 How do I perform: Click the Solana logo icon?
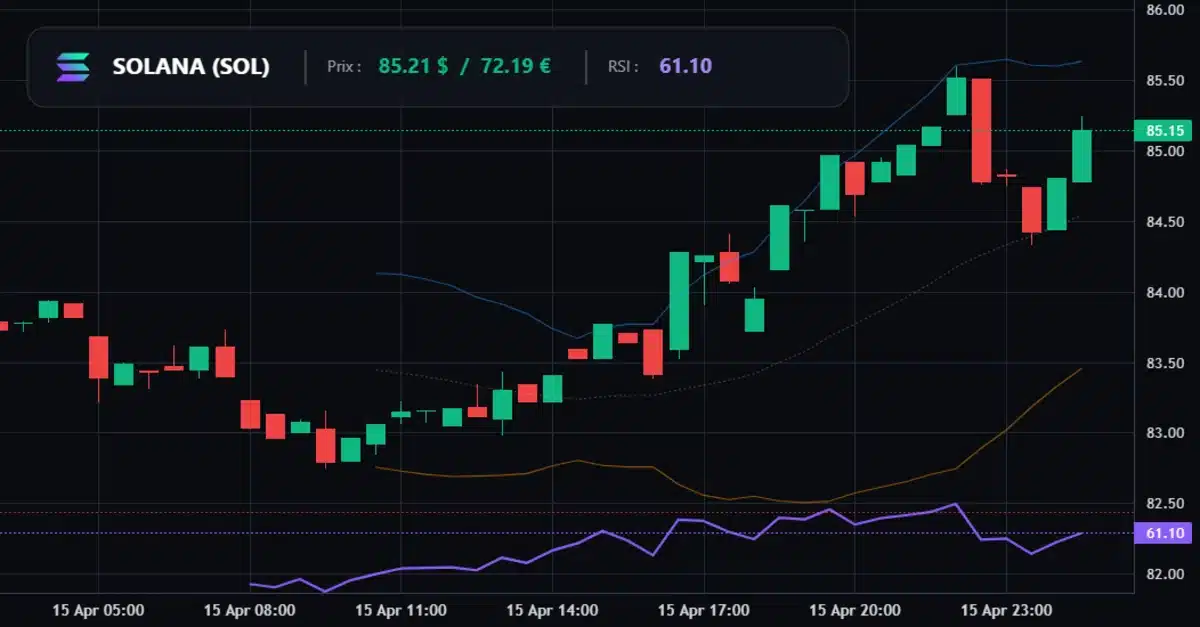pyautogui.click(x=73, y=67)
